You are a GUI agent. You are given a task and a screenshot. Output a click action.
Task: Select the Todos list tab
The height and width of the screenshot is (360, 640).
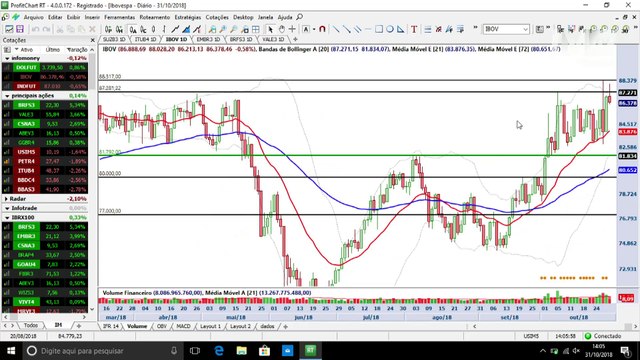pyautogui.click(x=31, y=325)
